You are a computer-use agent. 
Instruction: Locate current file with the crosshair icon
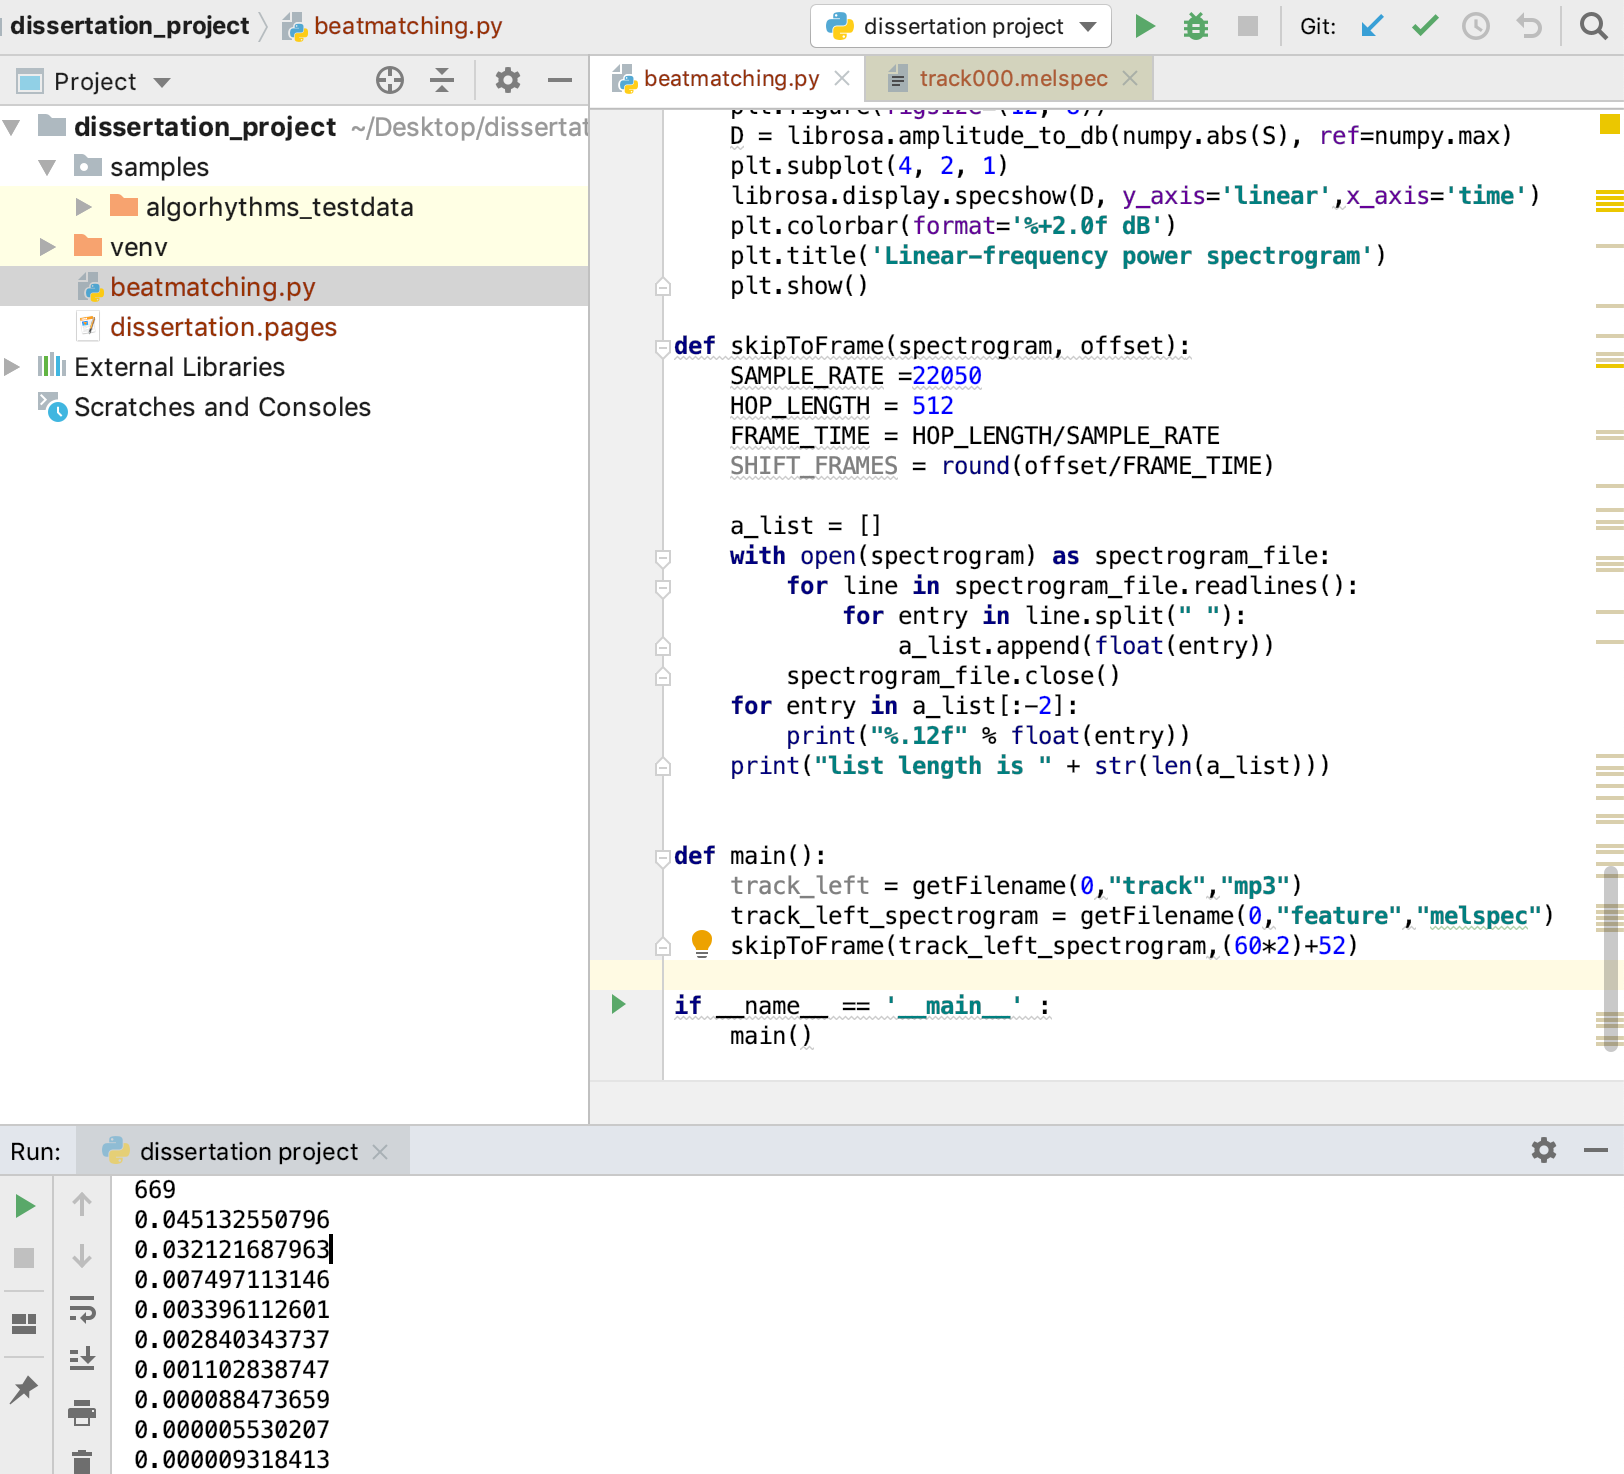tap(390, 80)
